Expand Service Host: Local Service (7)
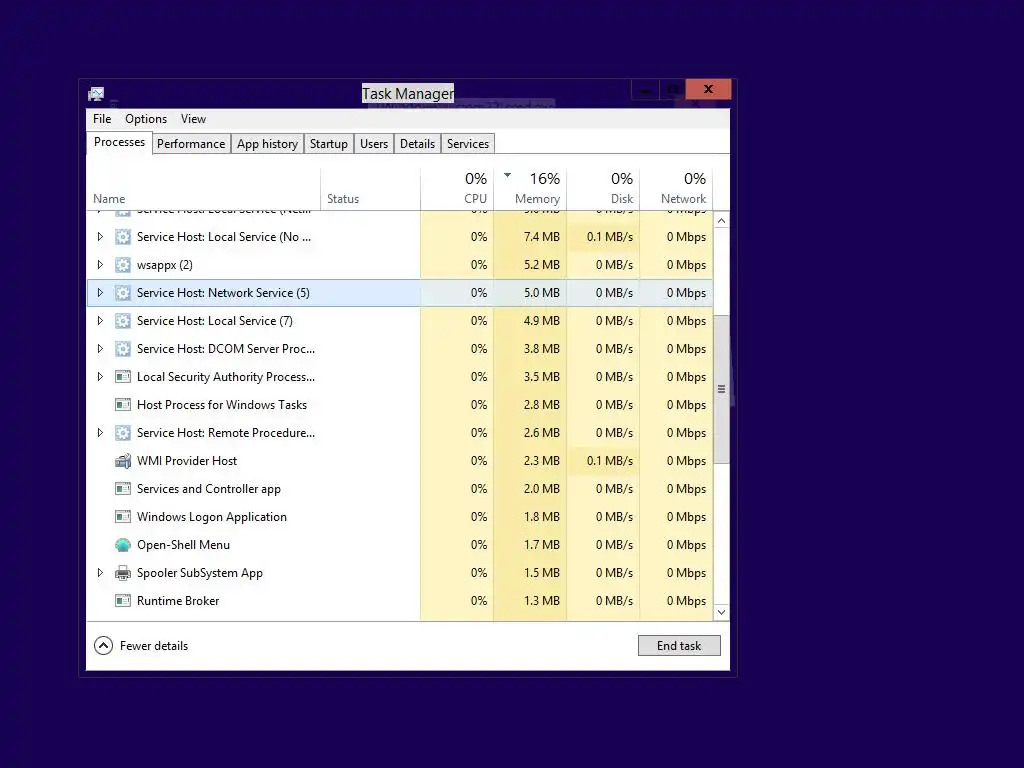1024x768 pixels. point(100,321)
